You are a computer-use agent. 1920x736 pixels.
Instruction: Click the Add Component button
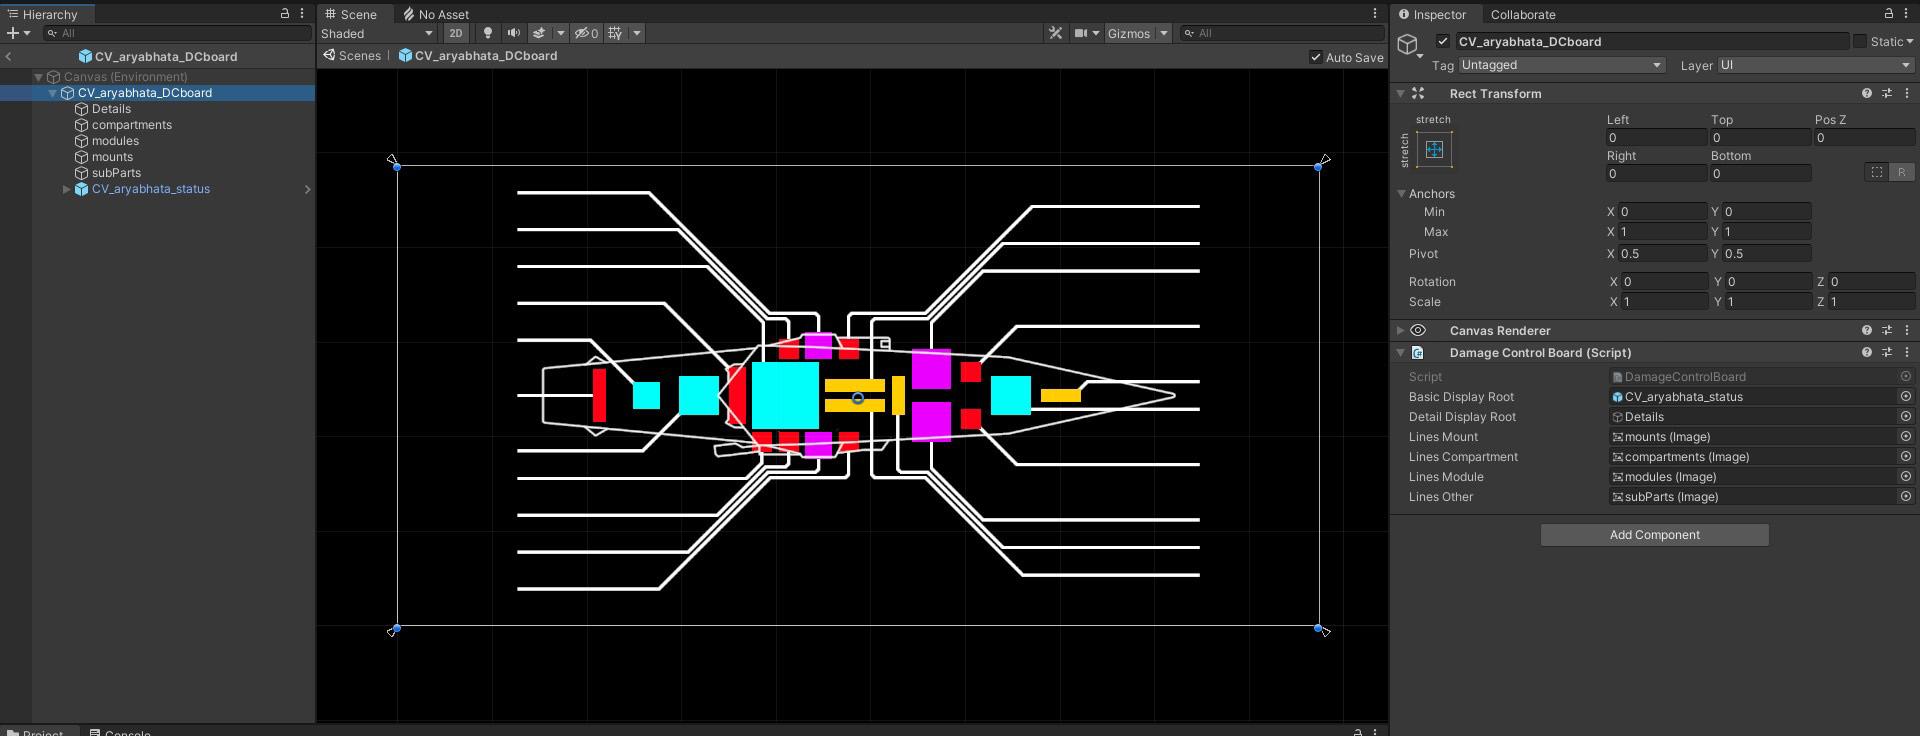coord(1654,535)
